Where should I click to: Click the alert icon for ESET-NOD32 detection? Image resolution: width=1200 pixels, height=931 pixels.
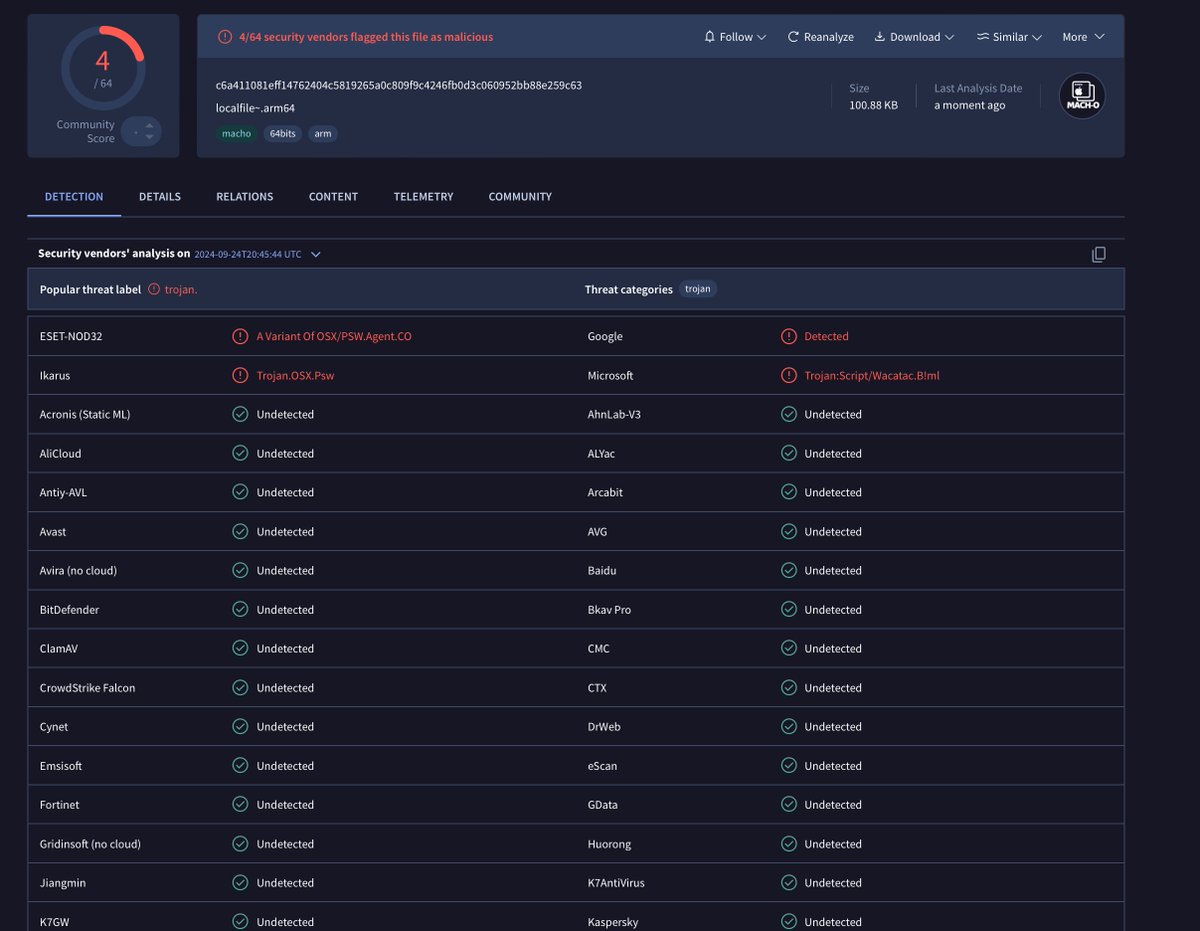click(x=240, y=336)
